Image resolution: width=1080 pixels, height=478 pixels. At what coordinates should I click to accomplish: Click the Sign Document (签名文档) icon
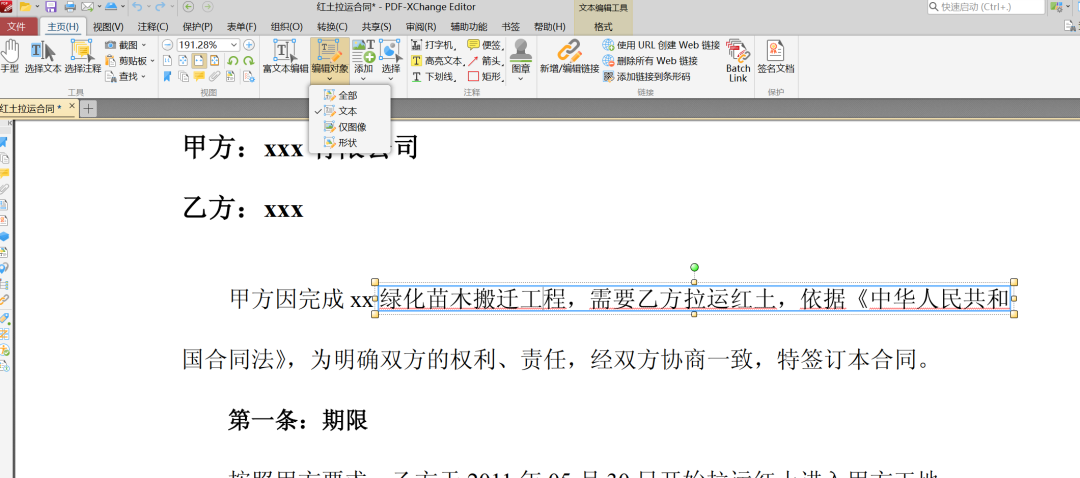pos(775,56)
